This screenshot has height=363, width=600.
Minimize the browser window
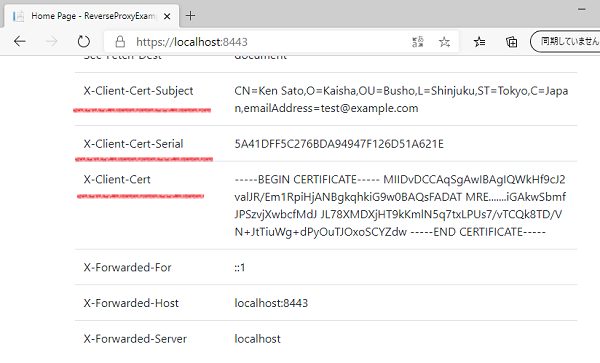coord(582,9)
